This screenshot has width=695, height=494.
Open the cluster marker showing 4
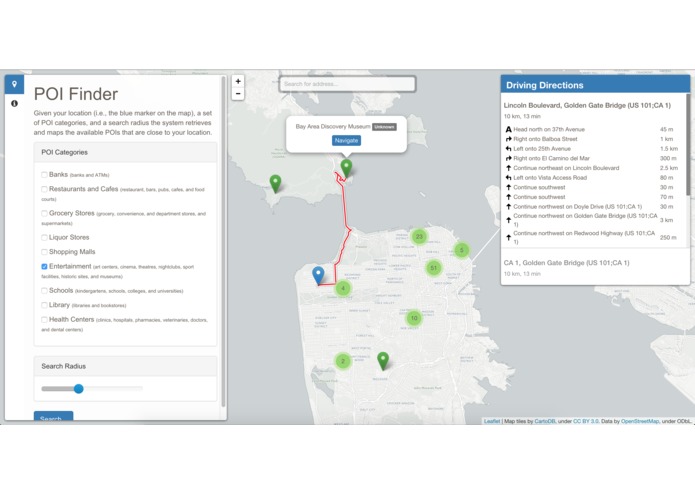pos(343,288)
